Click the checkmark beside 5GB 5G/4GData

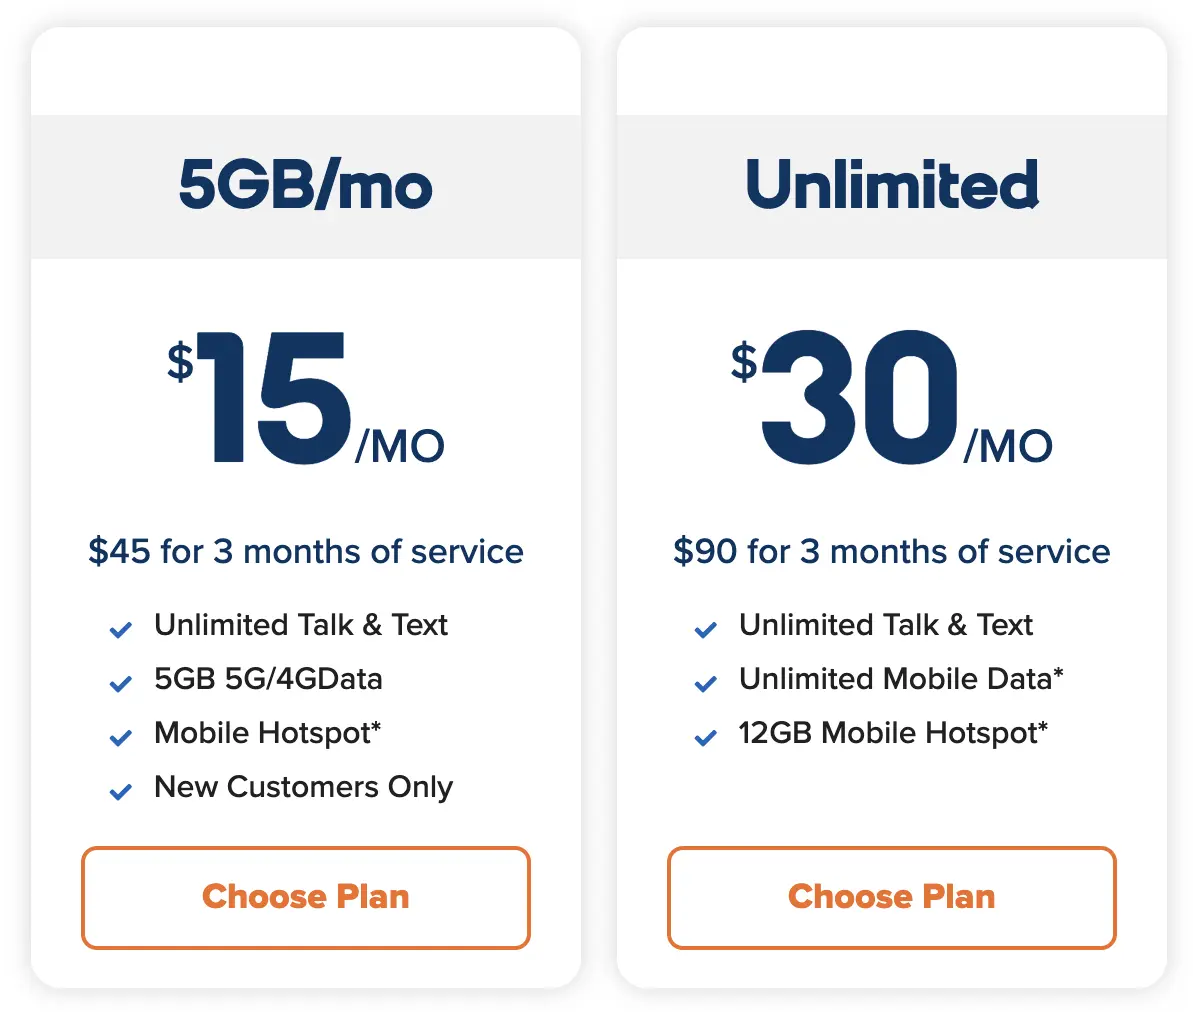coord(120,683)
